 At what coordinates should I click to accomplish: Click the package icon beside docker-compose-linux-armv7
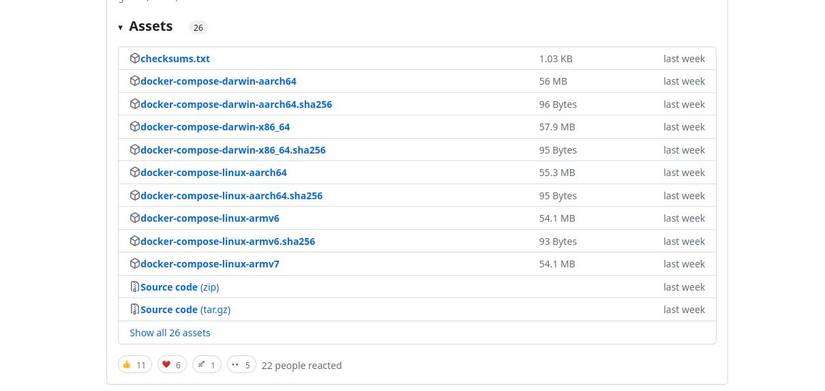pos(135,264)
